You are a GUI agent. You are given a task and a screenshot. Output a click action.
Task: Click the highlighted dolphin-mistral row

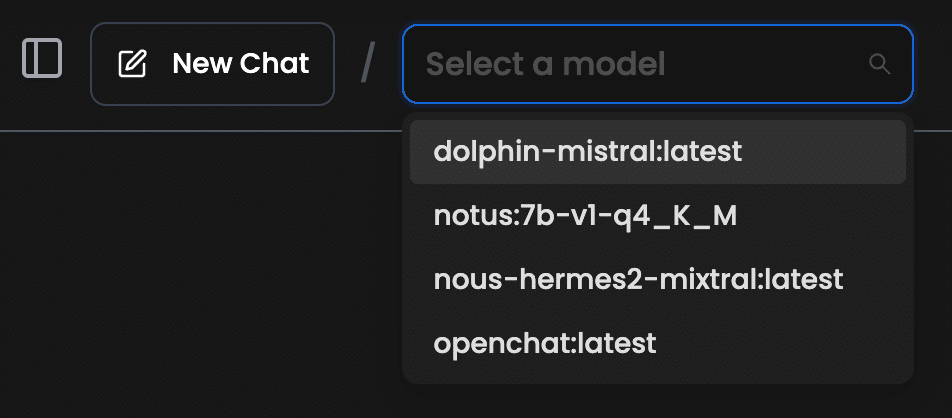(x=658, y=152)
